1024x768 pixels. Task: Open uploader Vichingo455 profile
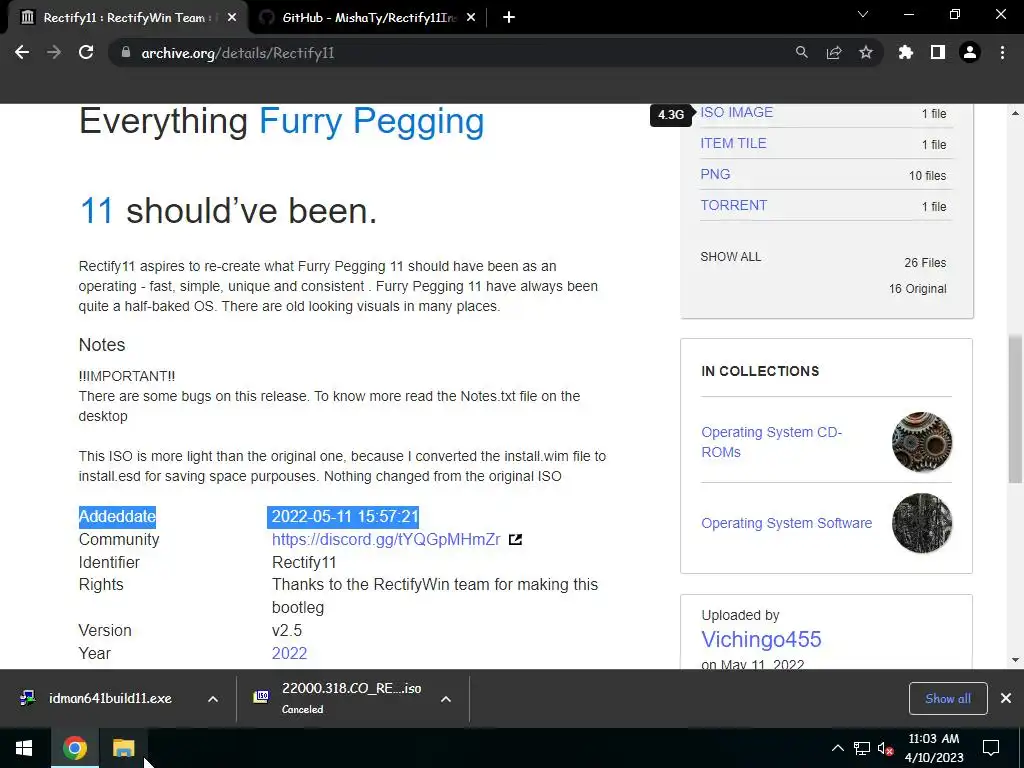tap(761, 639)
